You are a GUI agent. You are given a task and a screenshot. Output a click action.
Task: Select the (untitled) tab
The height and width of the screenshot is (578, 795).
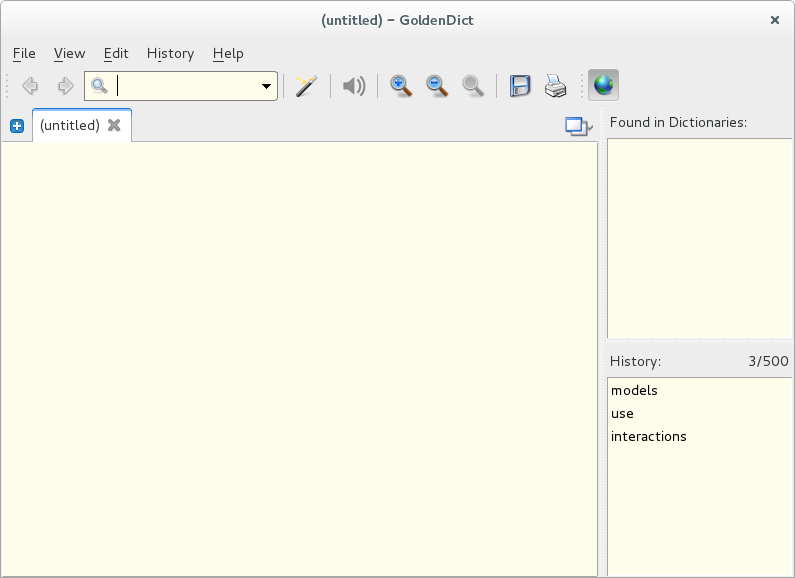point(82,125)
